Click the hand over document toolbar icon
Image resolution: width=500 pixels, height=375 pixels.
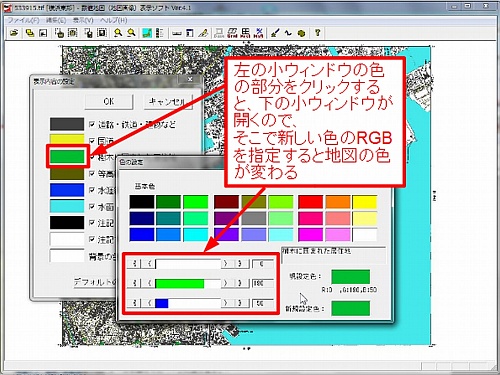click(88, 33)
